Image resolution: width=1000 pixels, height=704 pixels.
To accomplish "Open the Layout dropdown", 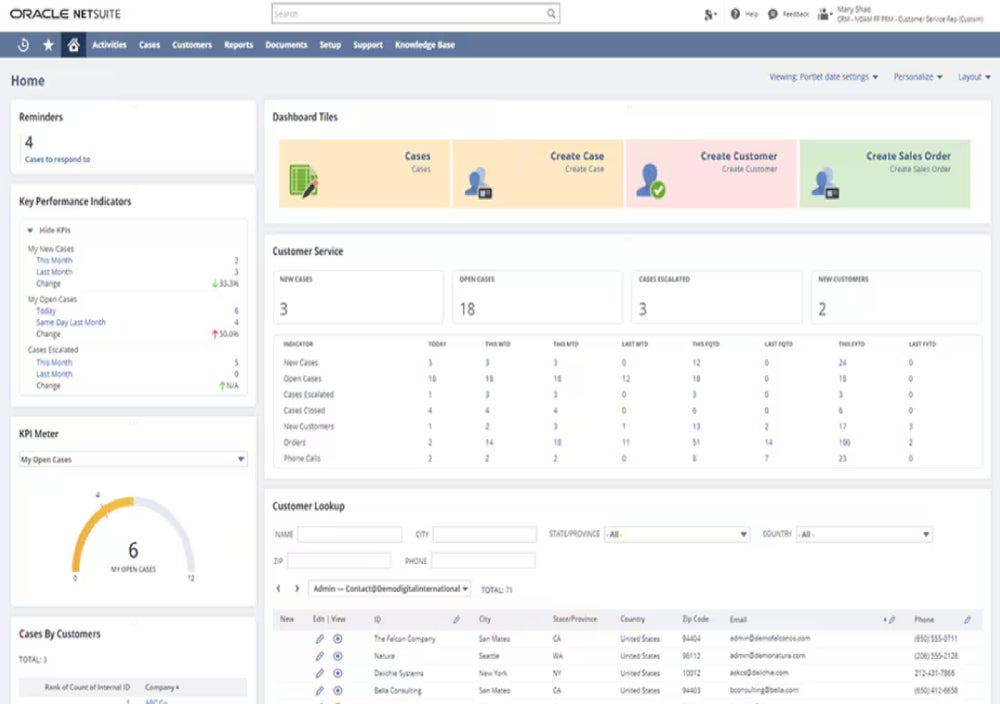I will tap(974, 77).
